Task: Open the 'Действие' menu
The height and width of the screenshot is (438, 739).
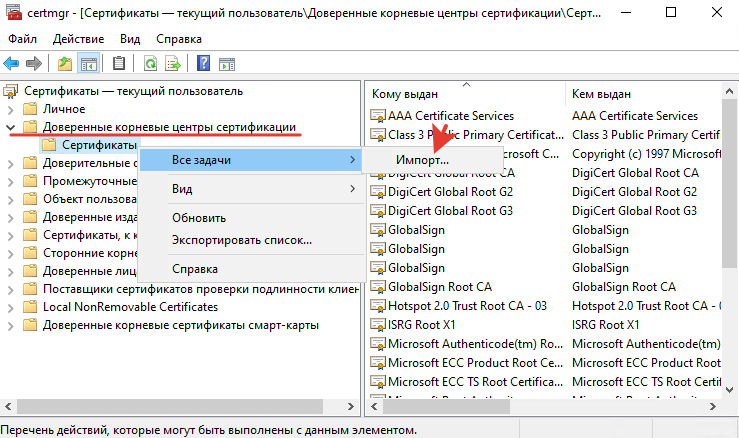Action: (78, 39)
